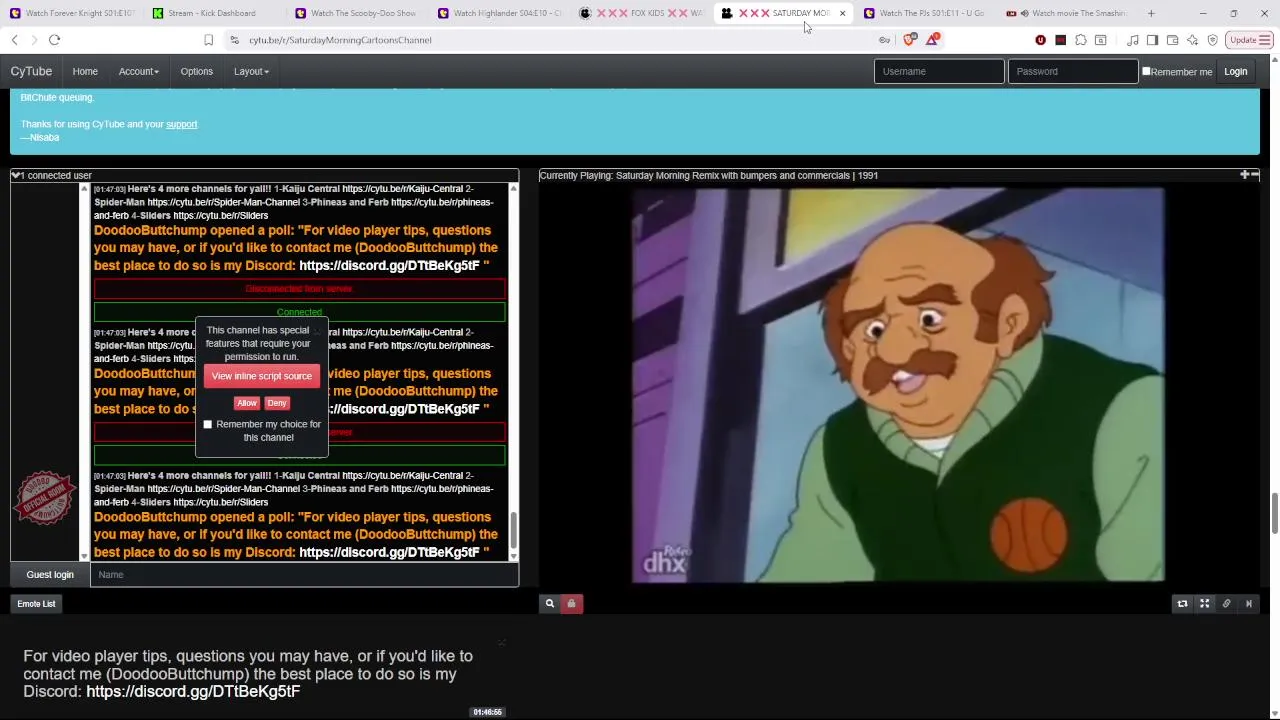Open the music note media control icon

[x=1132, y=40]
